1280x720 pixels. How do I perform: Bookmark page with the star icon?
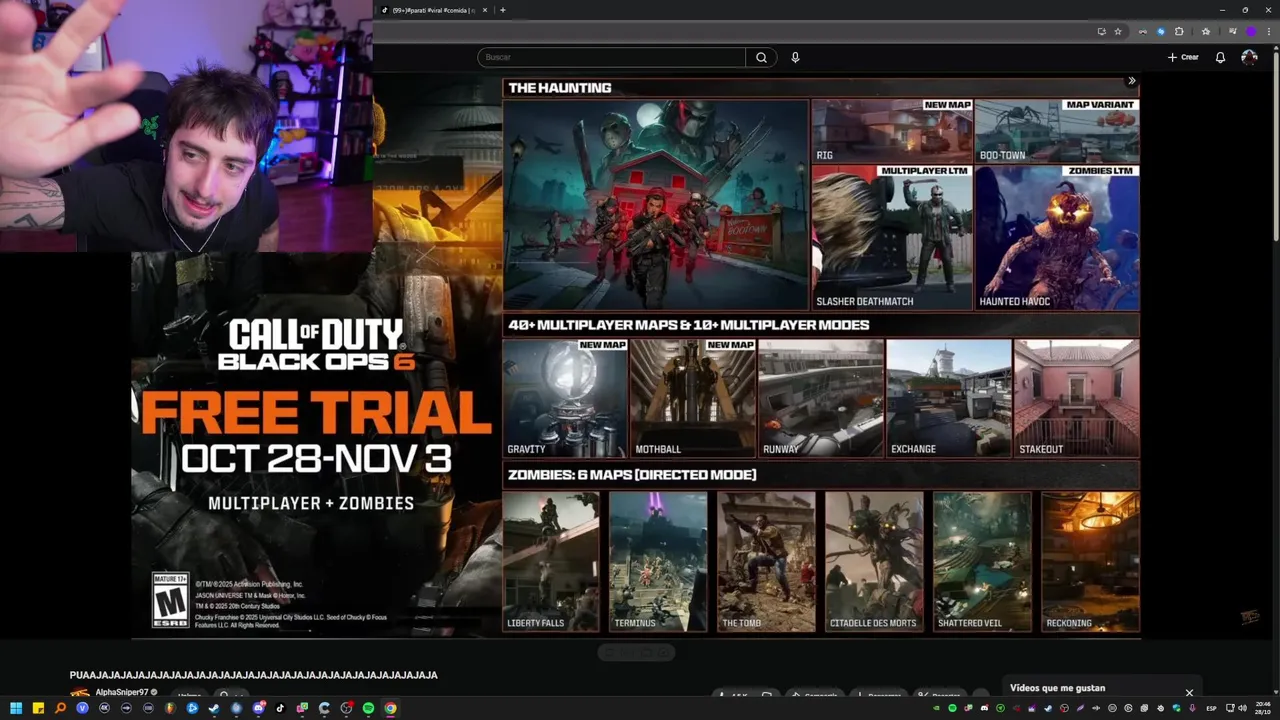1118,31
